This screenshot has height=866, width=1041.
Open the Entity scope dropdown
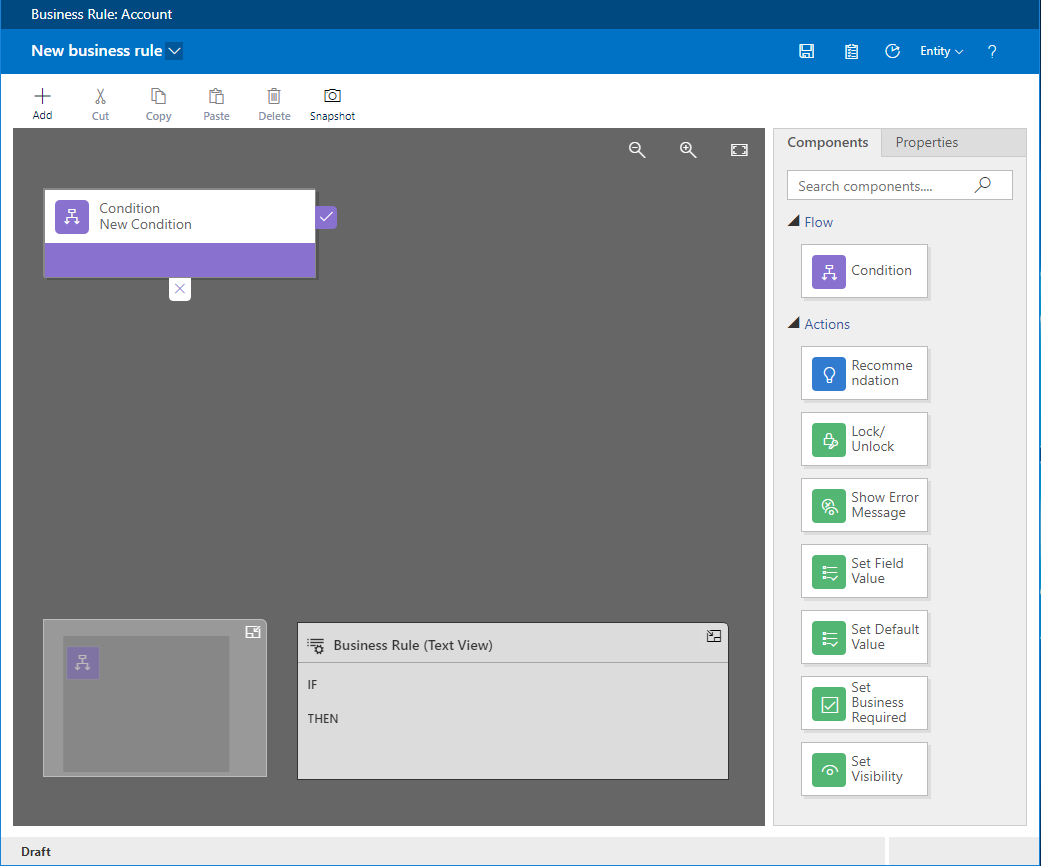[x=941, y=51]
